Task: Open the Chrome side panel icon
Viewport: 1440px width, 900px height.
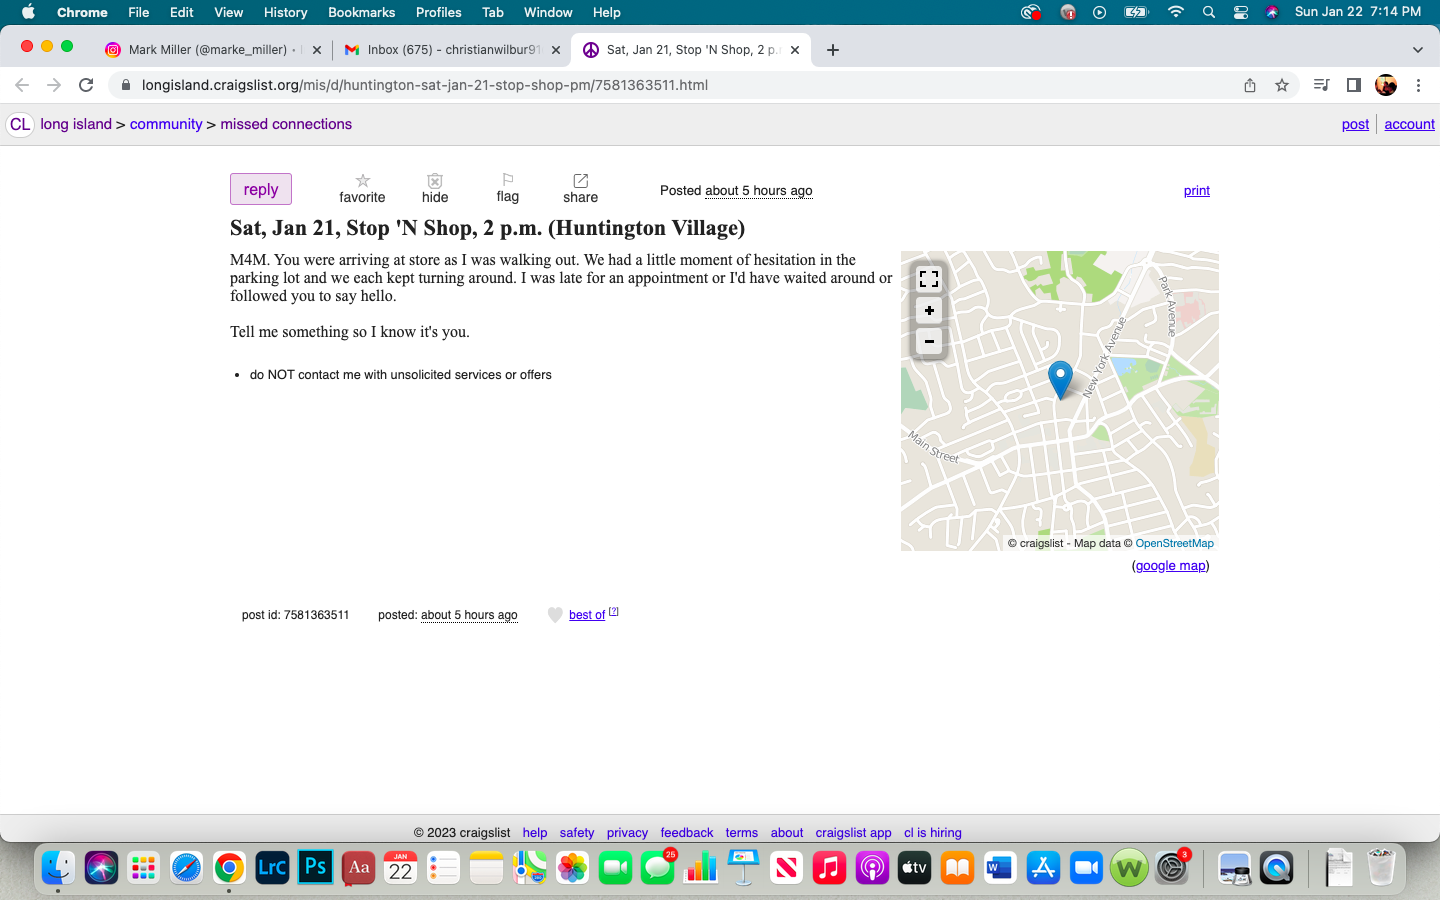Action: 1354,85
